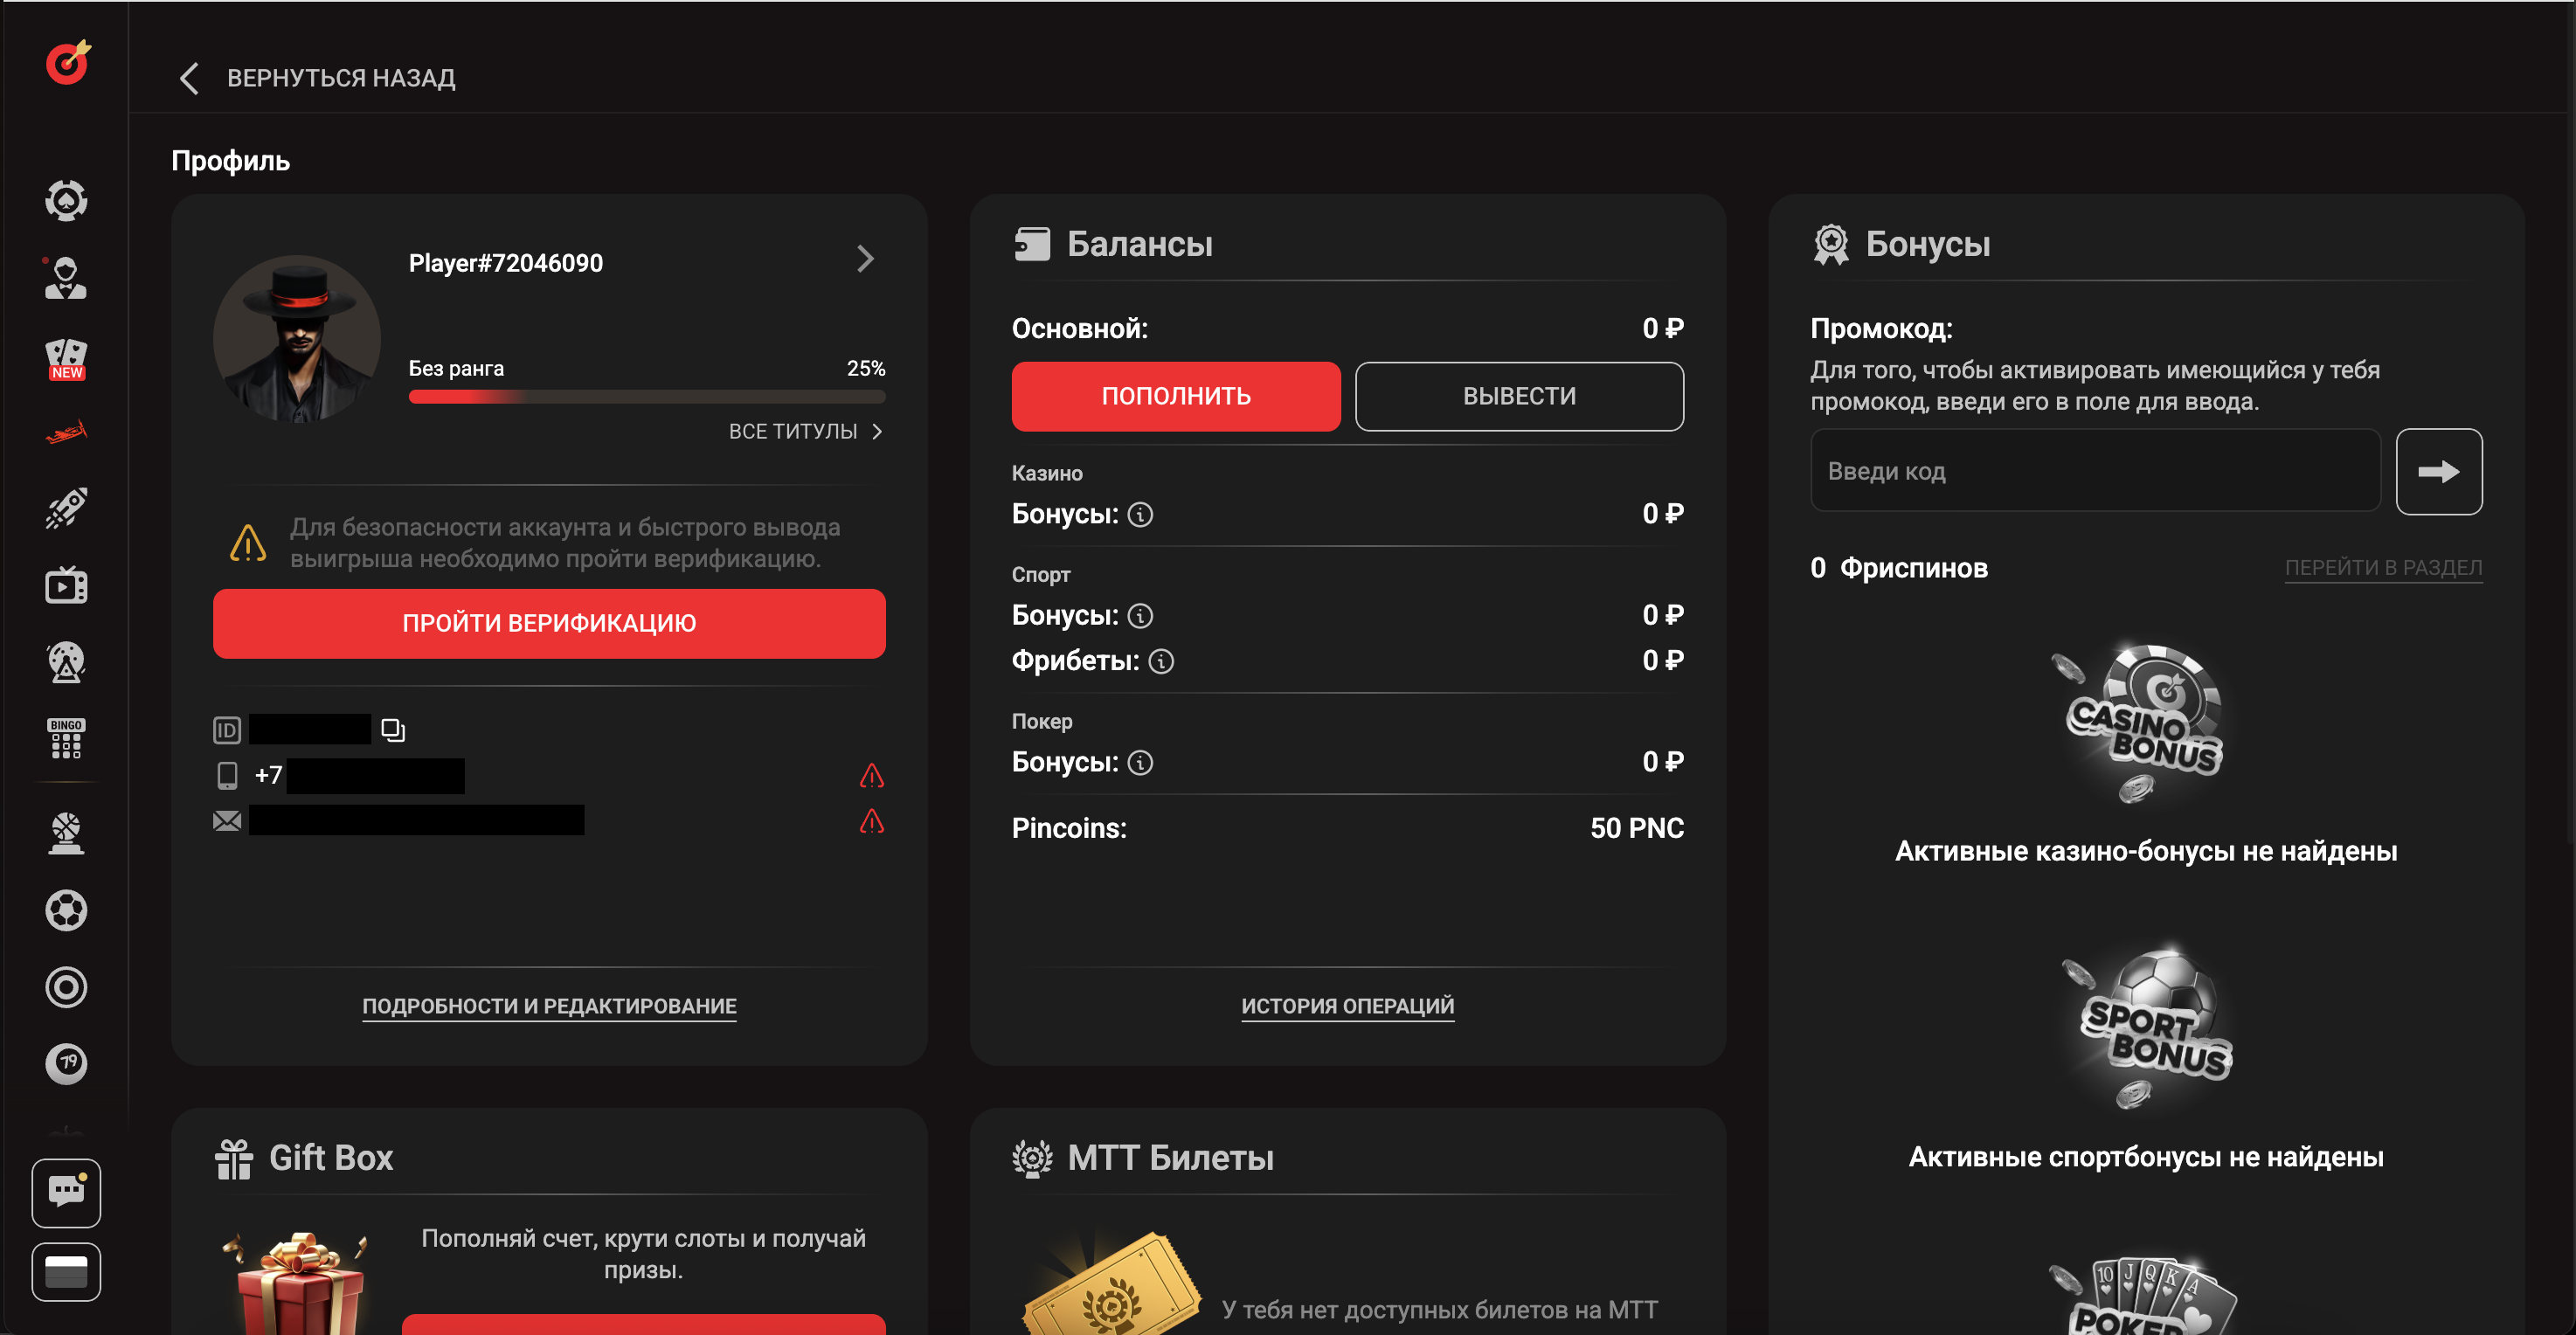The image size is (2576, 1335).
Task: Expand Player#72046090 profile chevron
Action: coord(866,260)
